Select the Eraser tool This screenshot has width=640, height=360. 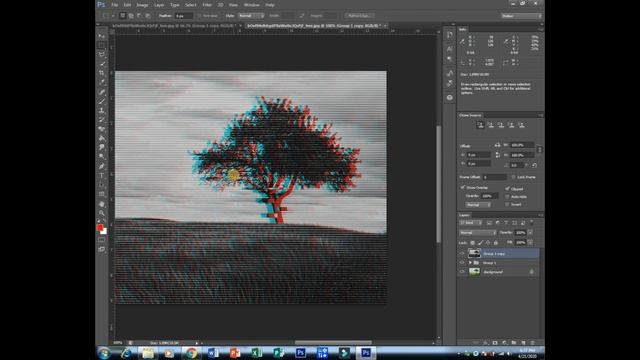point(101,129)
